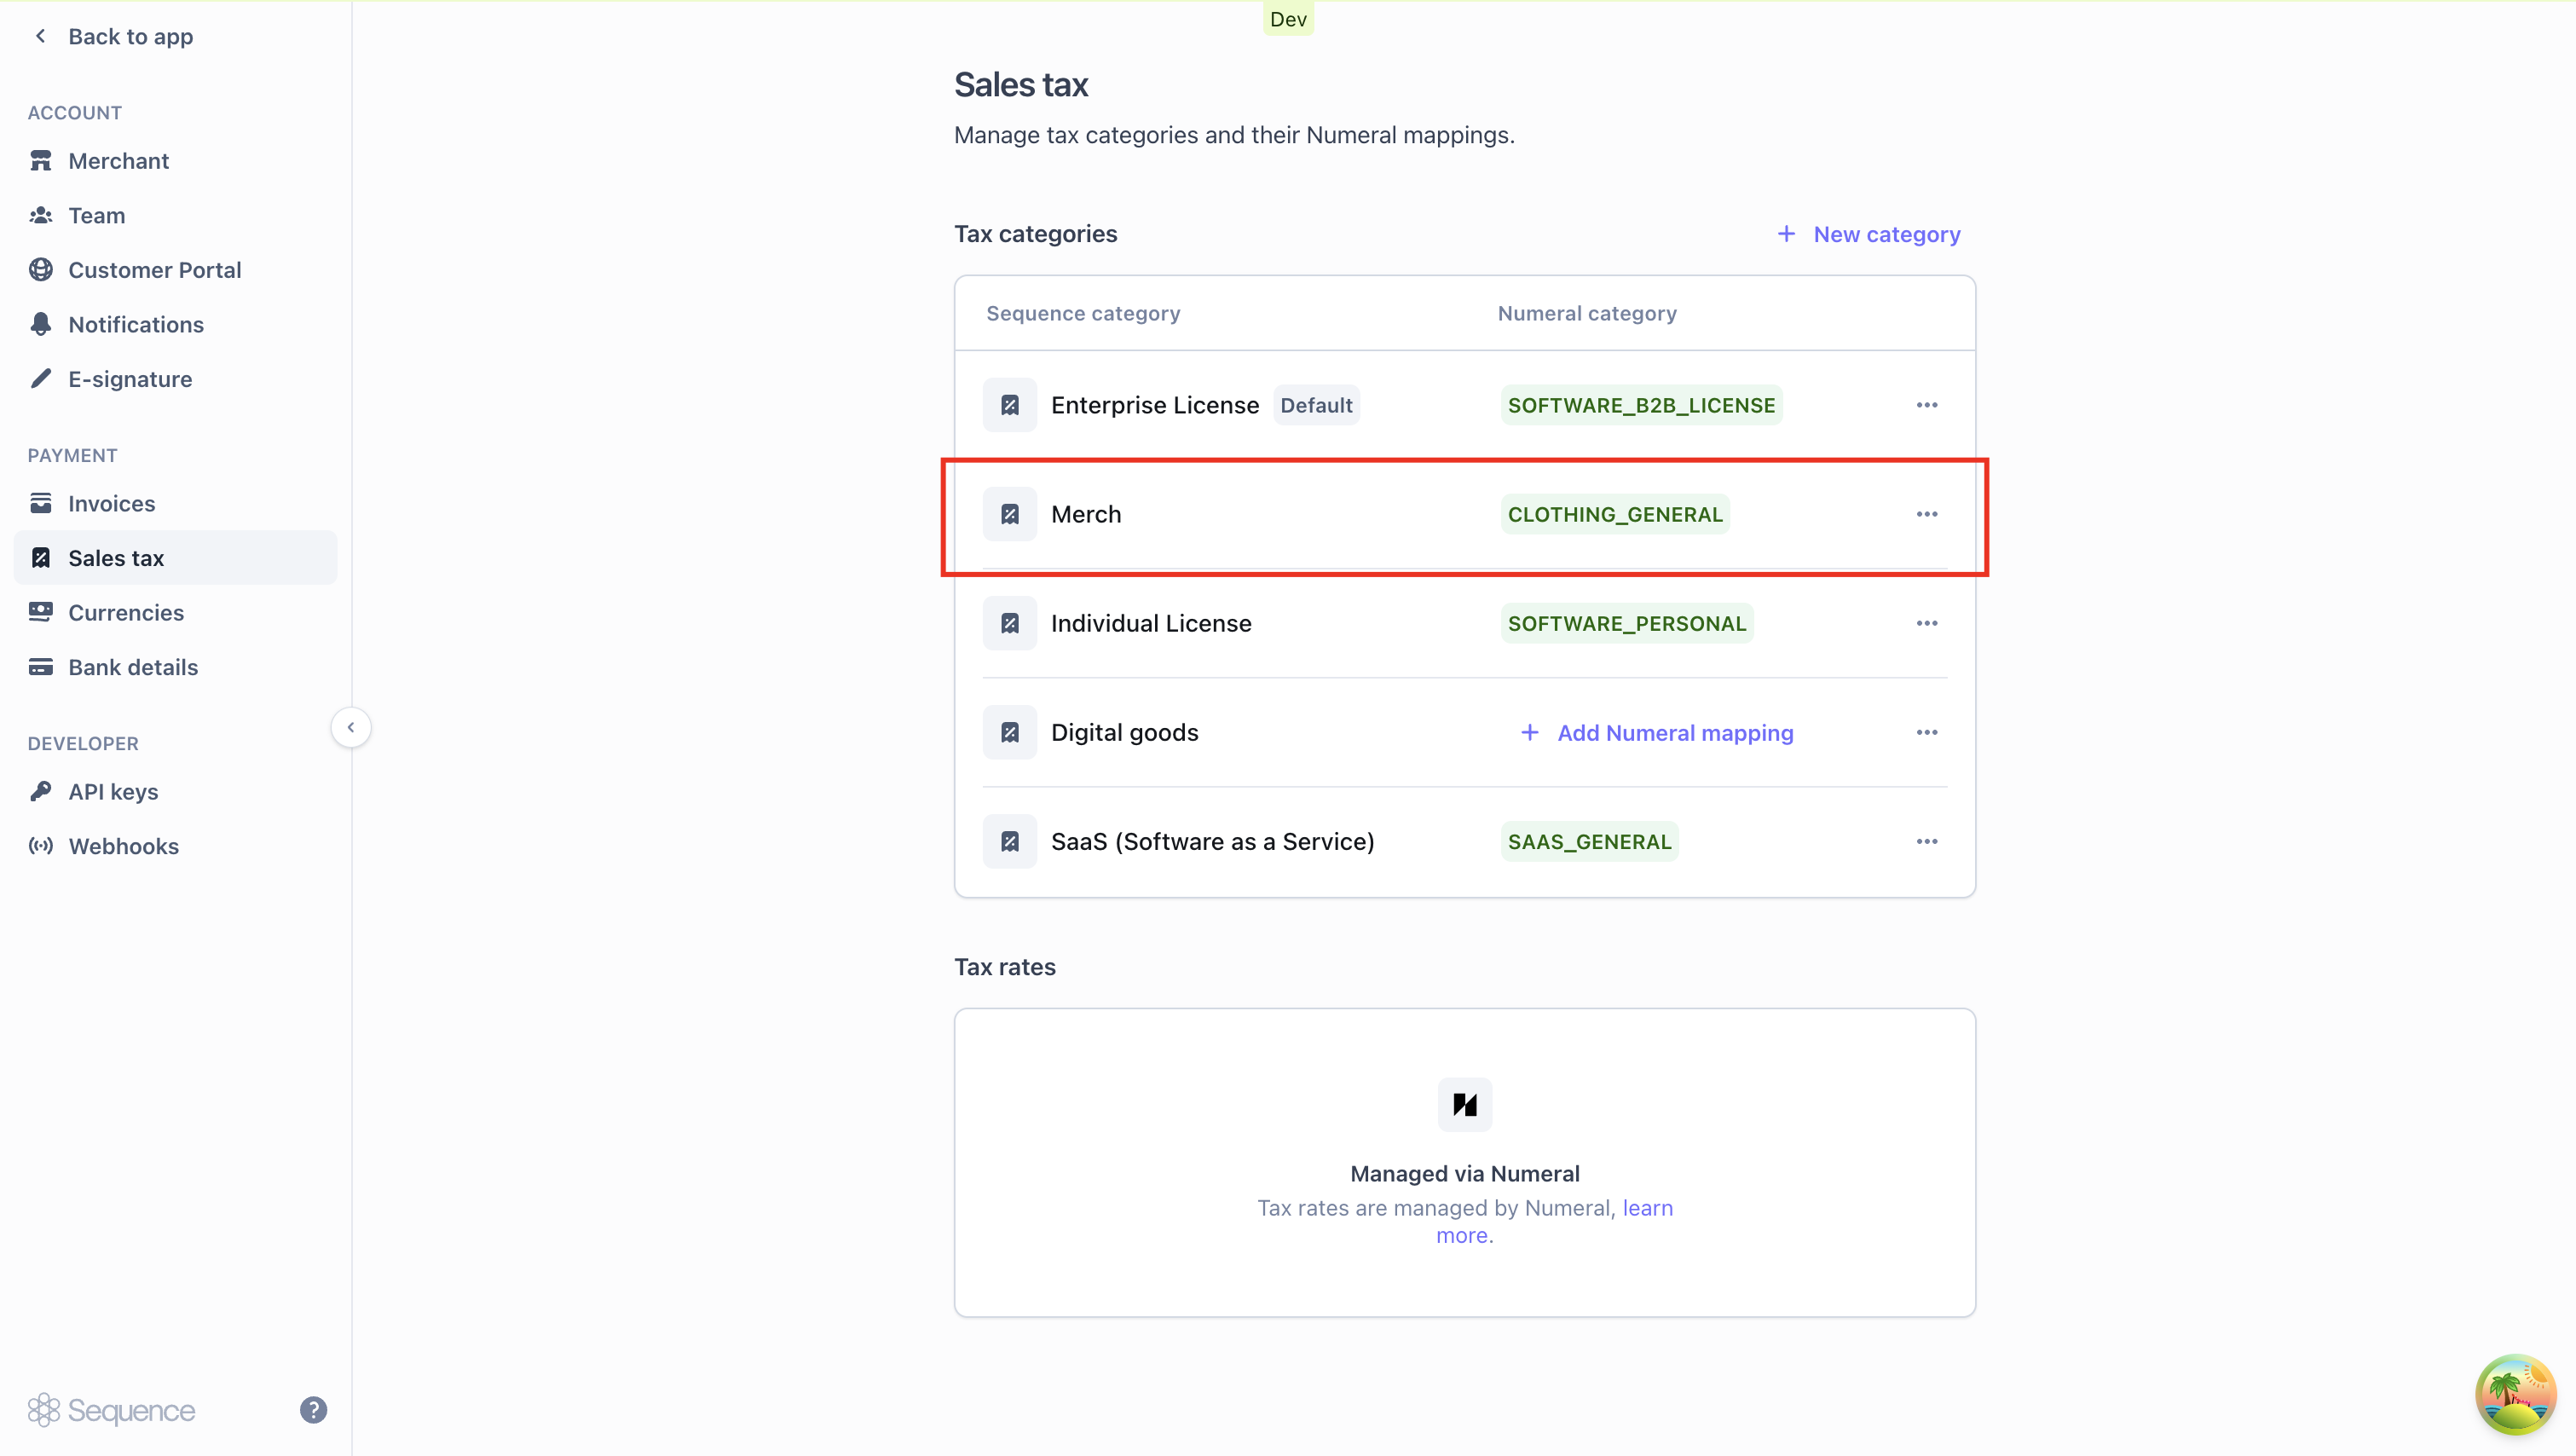2576x1456 pixels.
Task: Click the Webhooks broadcast icon in sidebar
Action: point(41,846)
